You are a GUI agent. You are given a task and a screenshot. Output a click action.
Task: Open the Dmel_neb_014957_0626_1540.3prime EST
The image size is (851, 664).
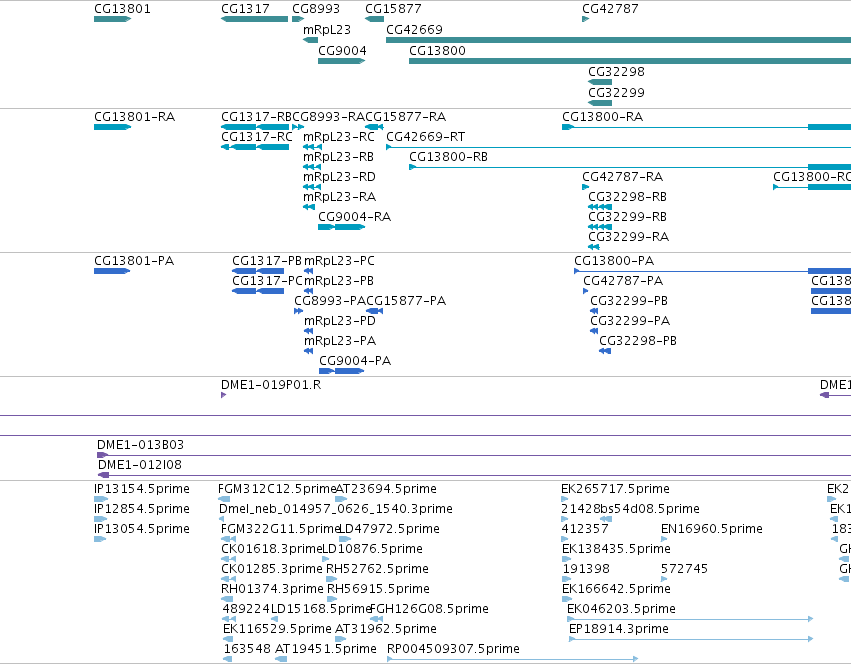pyautogui.click(x=335, y=509)
